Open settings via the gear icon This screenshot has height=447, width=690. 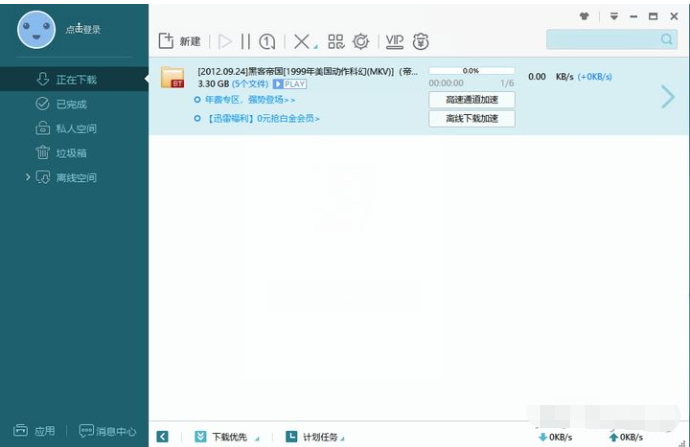pos(361,41)
